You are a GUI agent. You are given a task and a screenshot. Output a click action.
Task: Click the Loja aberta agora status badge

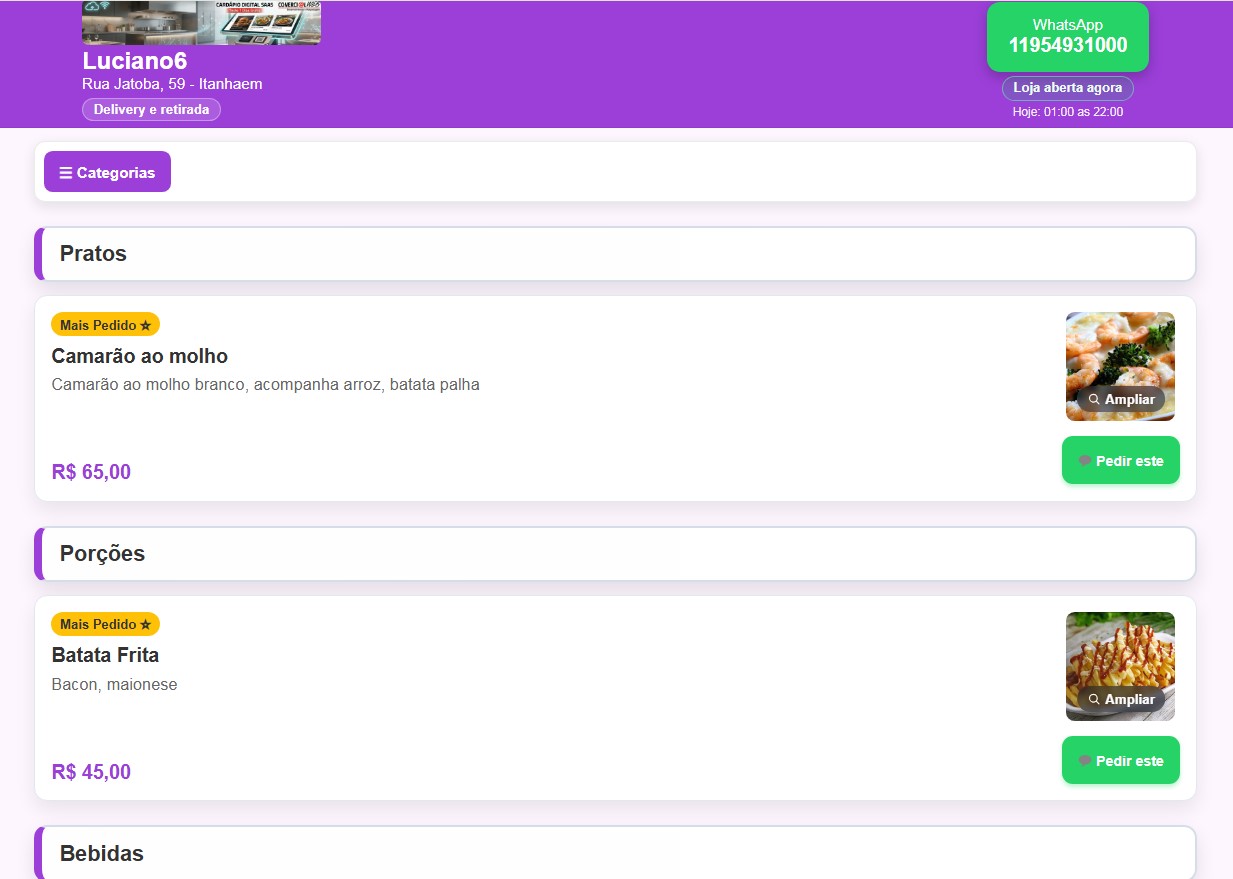(1067, 88)
